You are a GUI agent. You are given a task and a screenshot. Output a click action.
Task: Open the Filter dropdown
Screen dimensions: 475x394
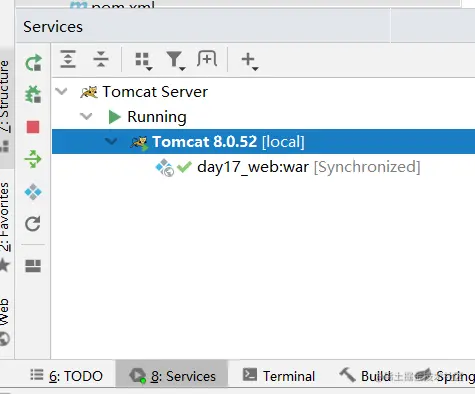[176, 61]
